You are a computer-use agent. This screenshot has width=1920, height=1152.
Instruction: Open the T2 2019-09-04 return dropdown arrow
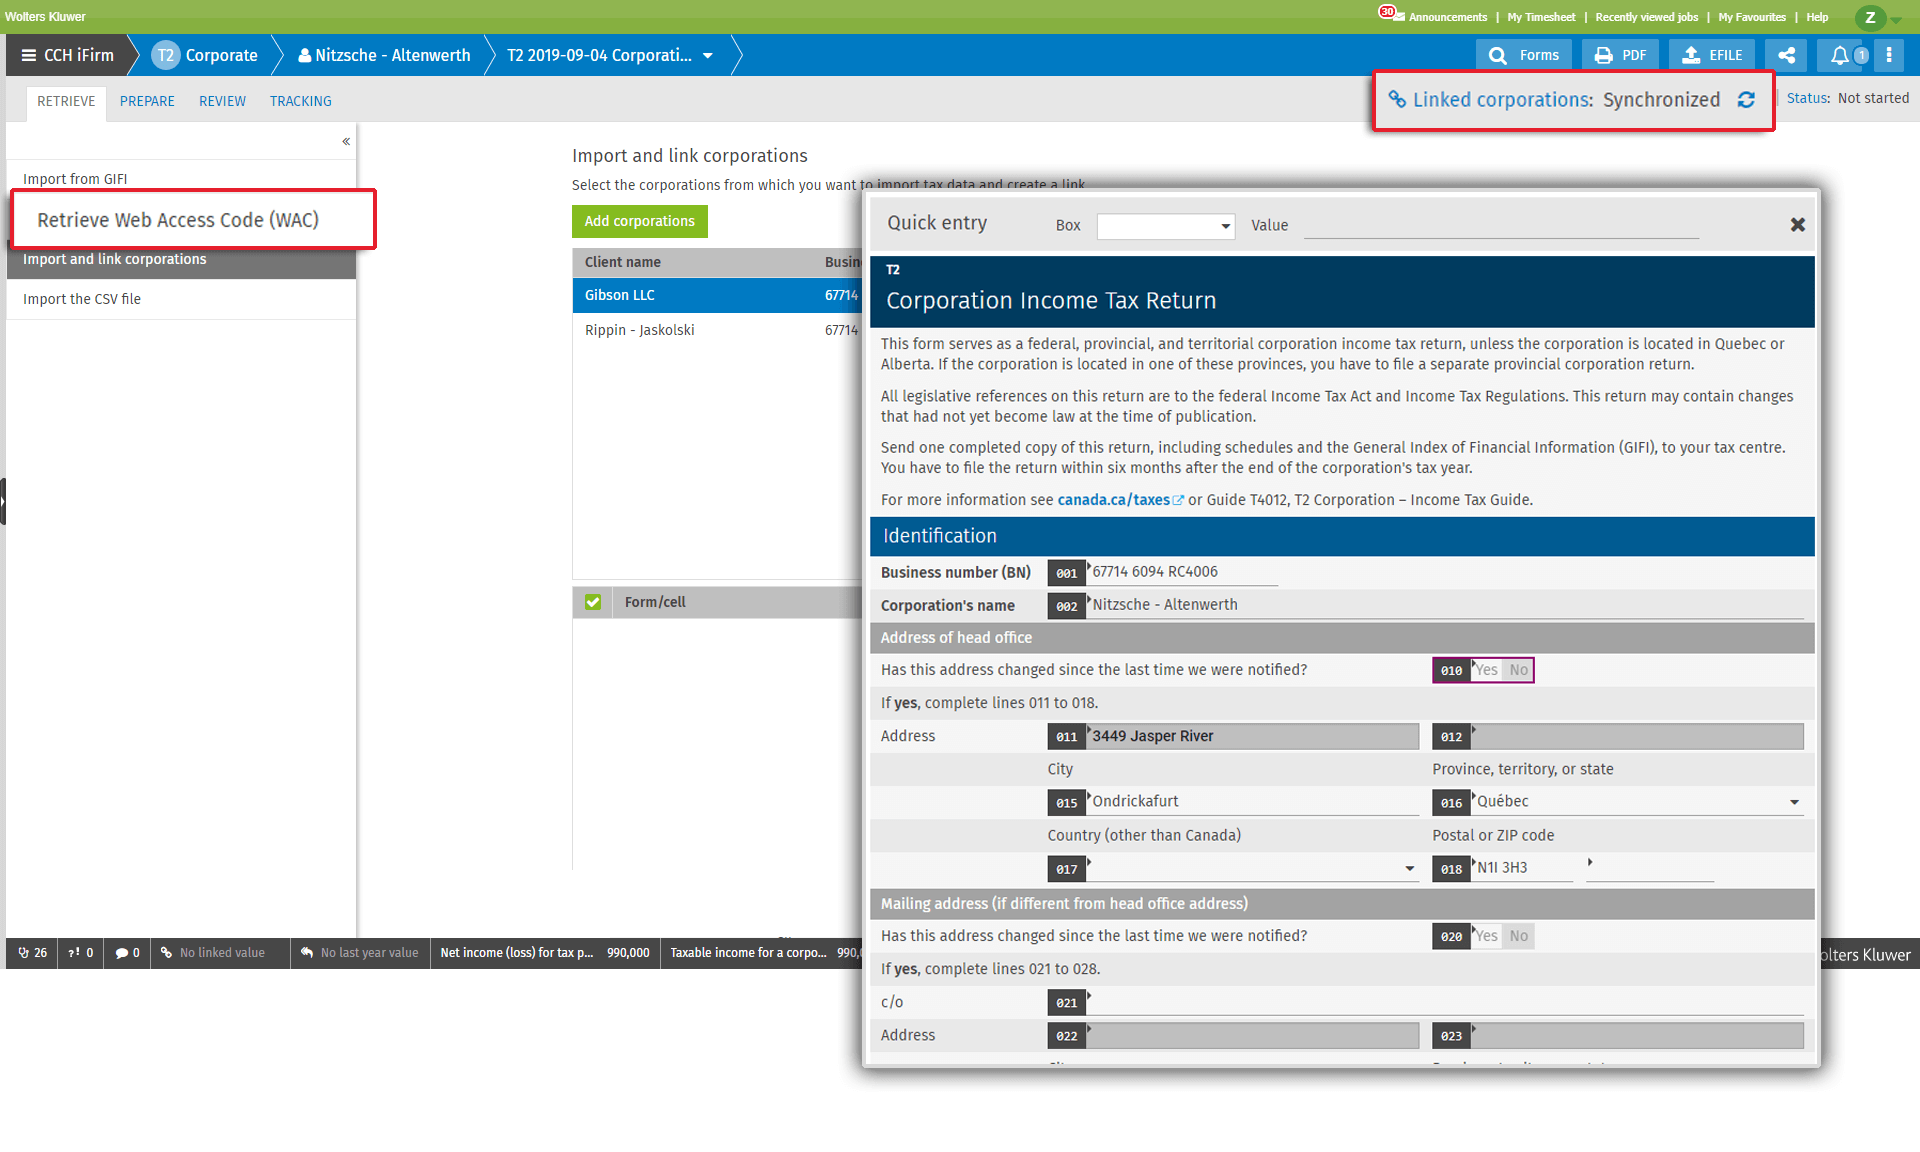click(x=708, y=55)
